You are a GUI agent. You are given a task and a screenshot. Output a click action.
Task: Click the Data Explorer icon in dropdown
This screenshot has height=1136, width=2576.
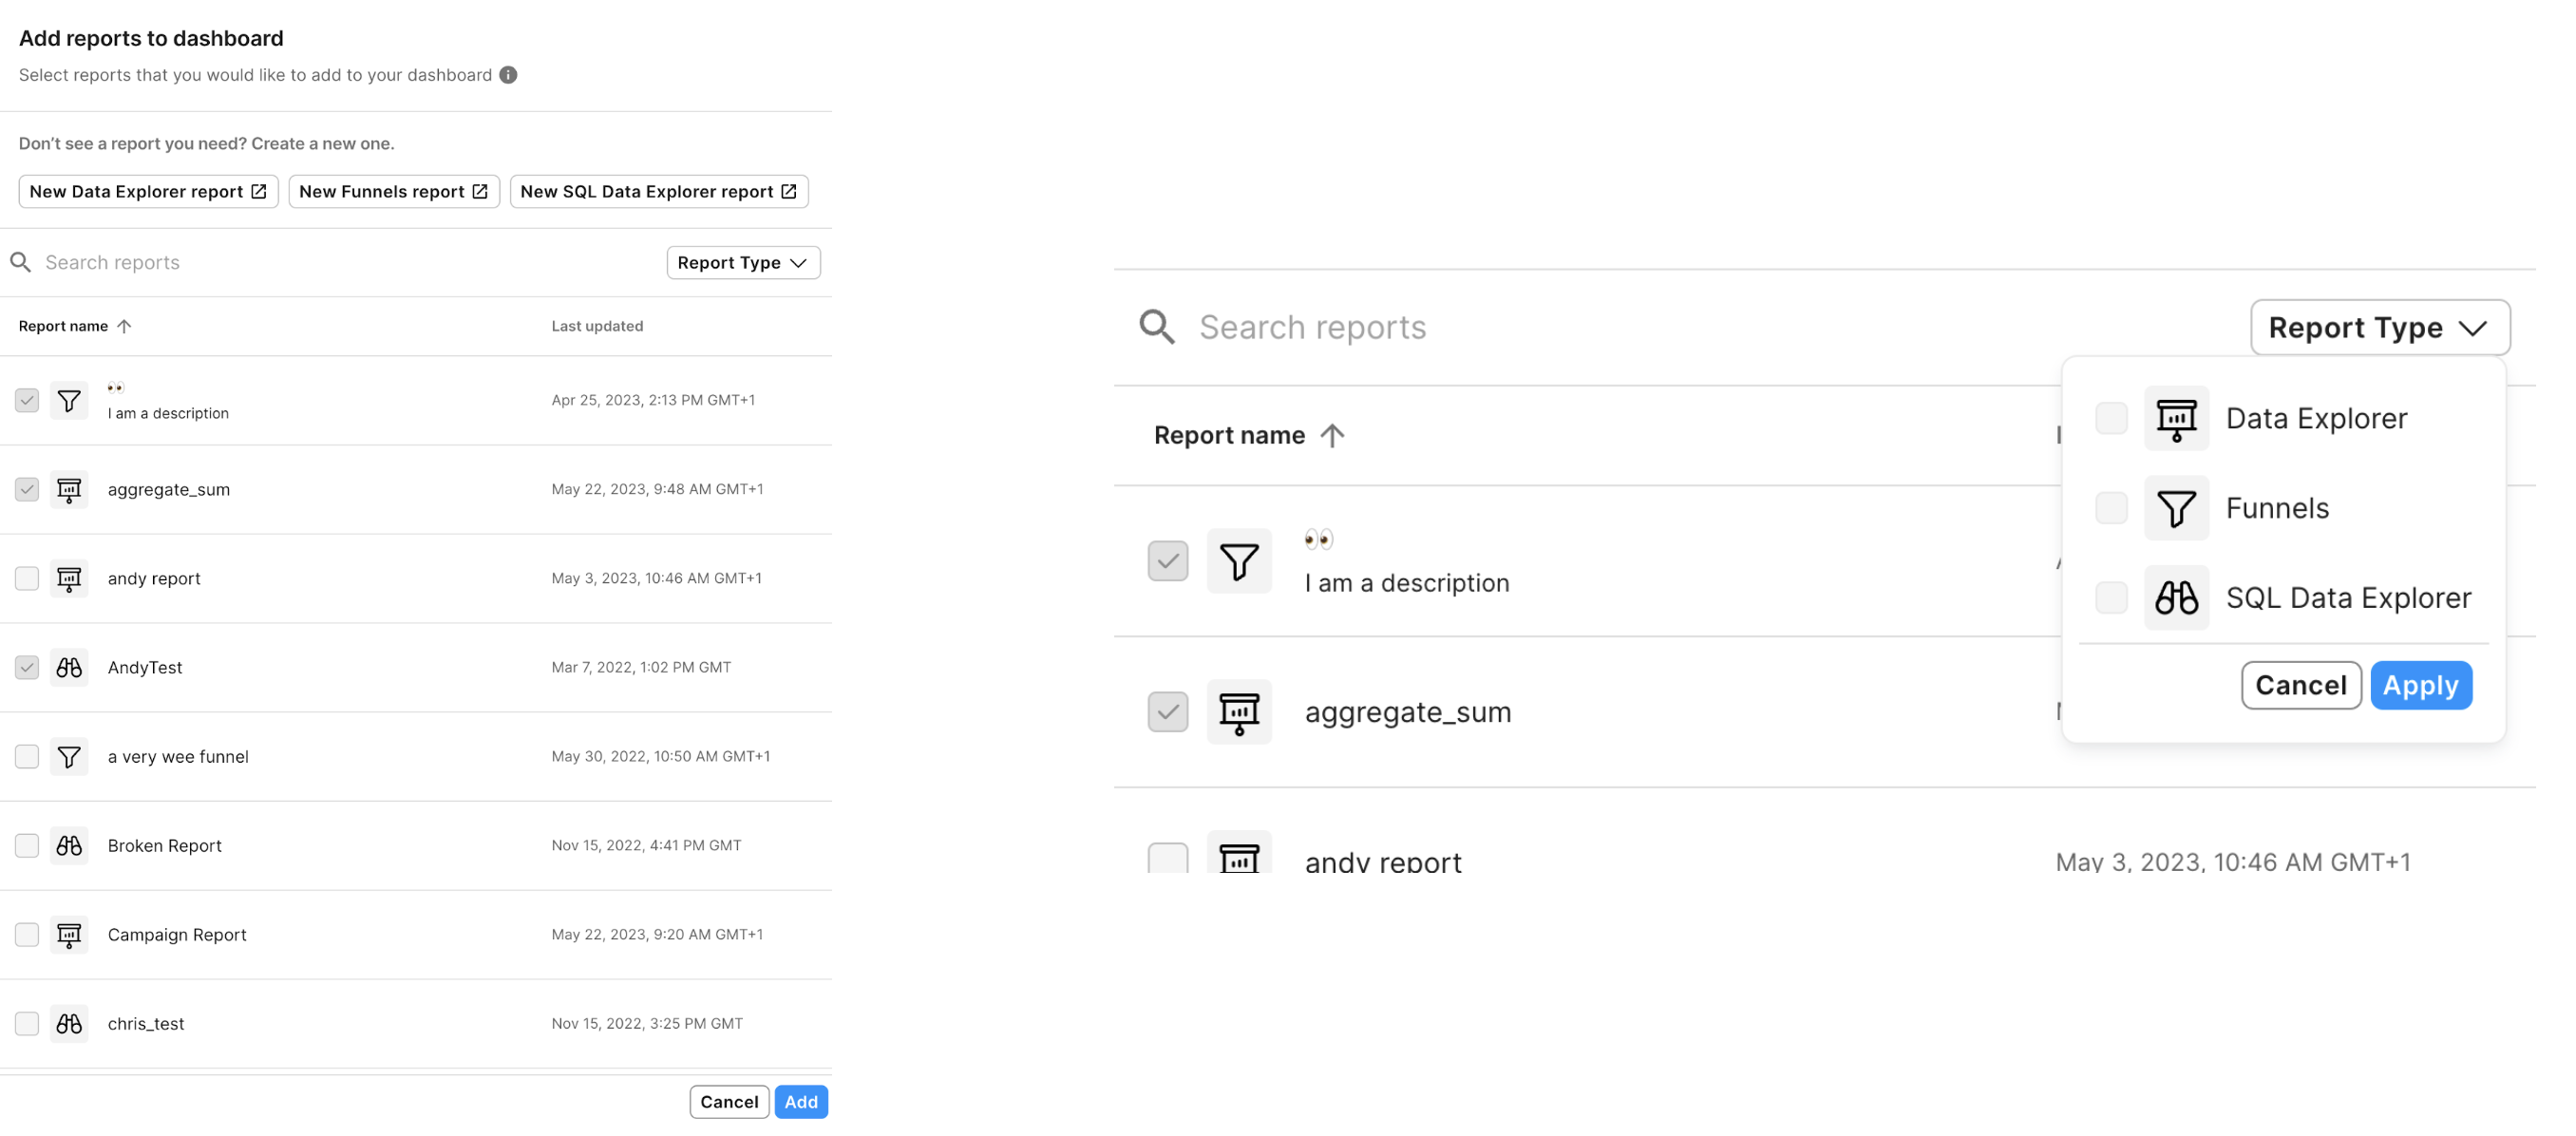[2176, 418]
